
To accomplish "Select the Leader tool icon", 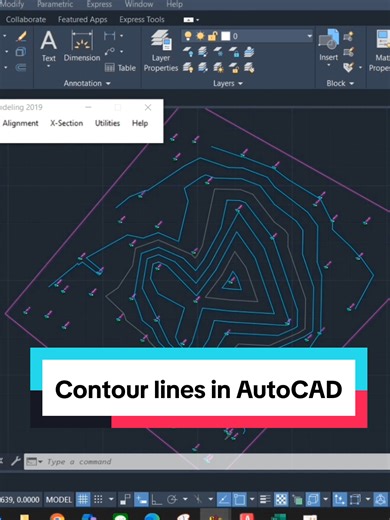I will 110,52.
